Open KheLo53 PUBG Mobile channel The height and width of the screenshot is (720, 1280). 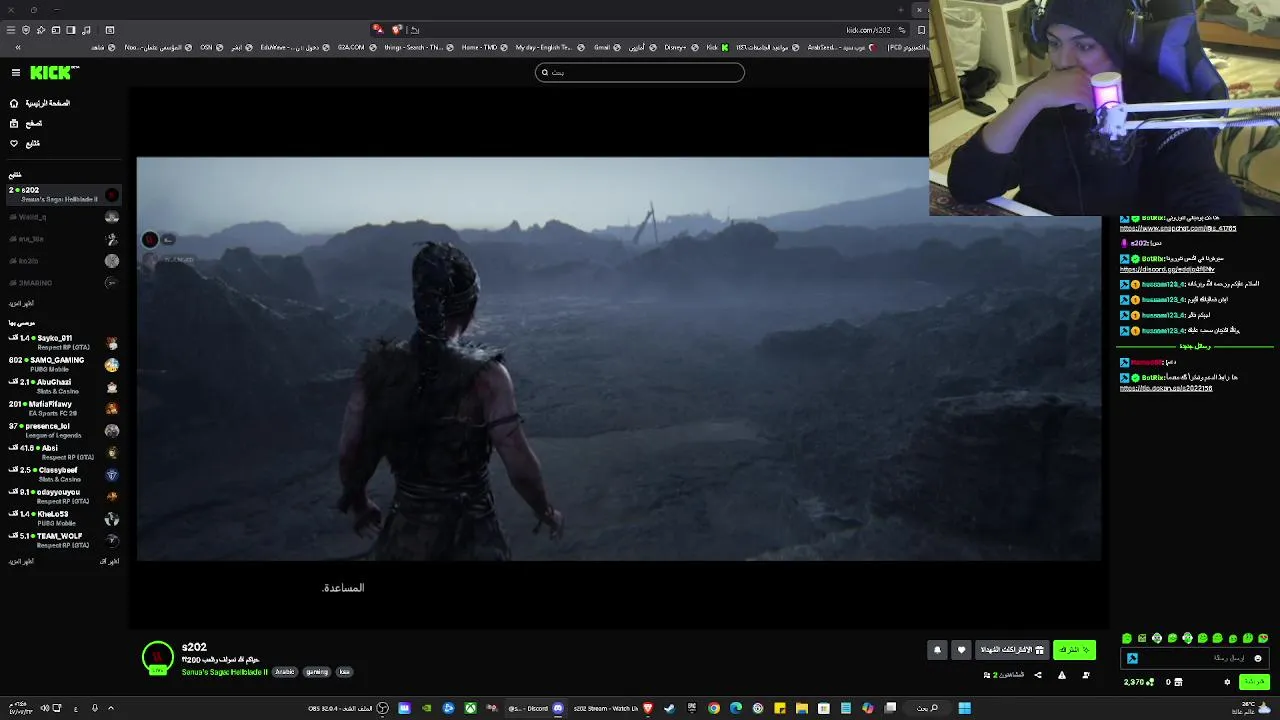click(64, 518)
